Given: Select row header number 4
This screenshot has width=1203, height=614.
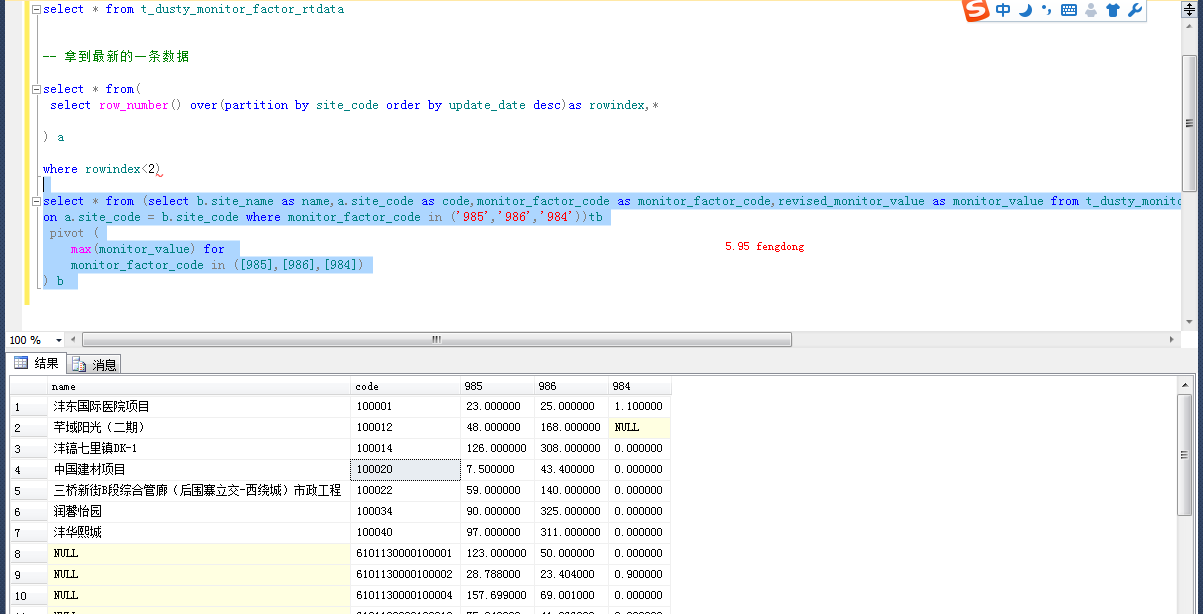Looking at the screenshot, I should 29,470.
